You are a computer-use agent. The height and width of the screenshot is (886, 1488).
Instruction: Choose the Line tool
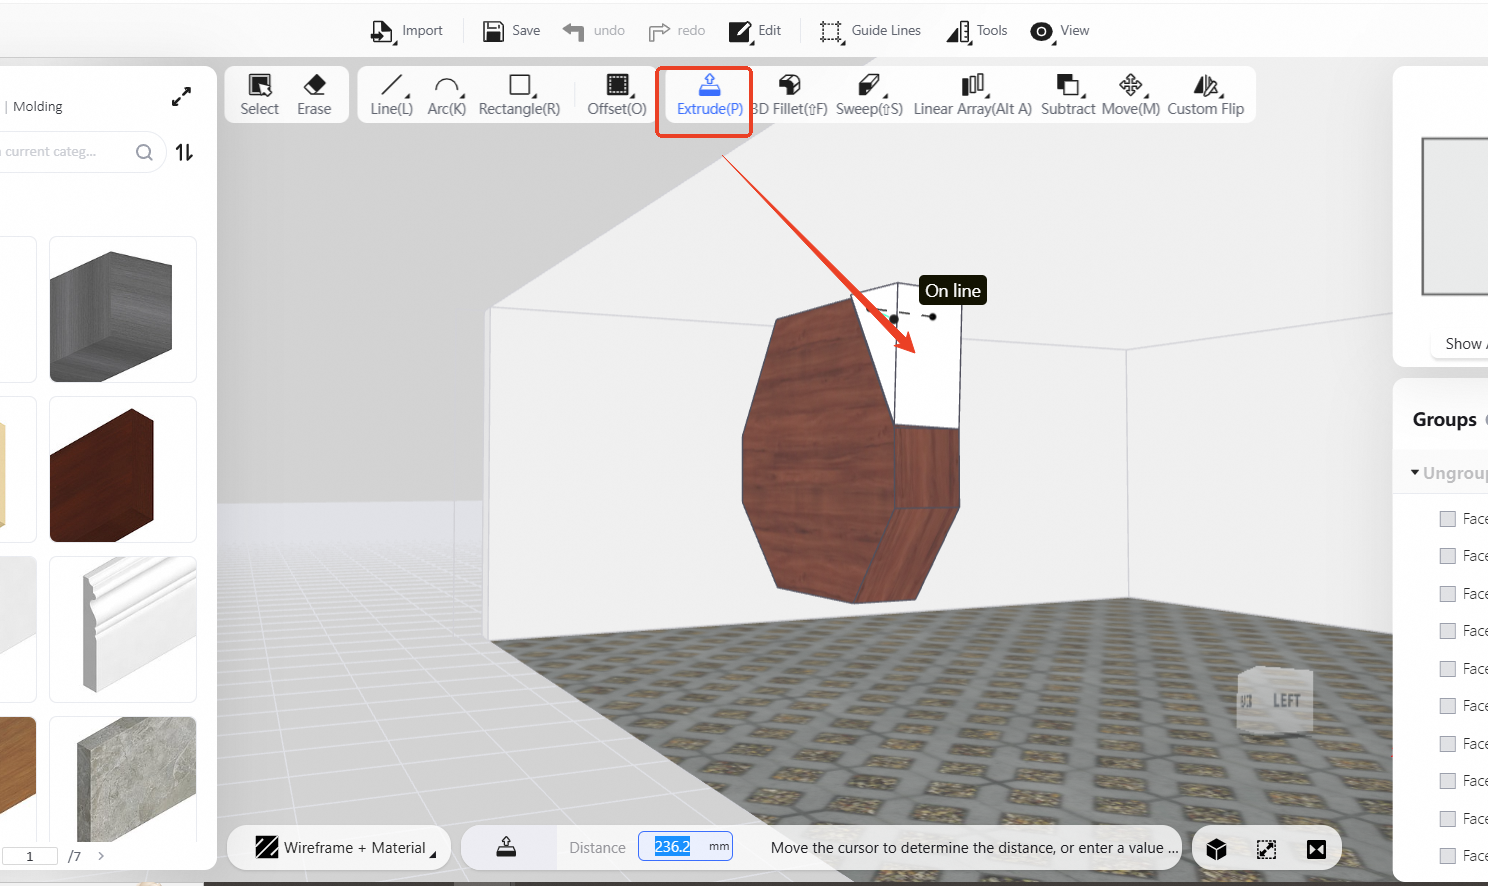[x=391, y=95]
